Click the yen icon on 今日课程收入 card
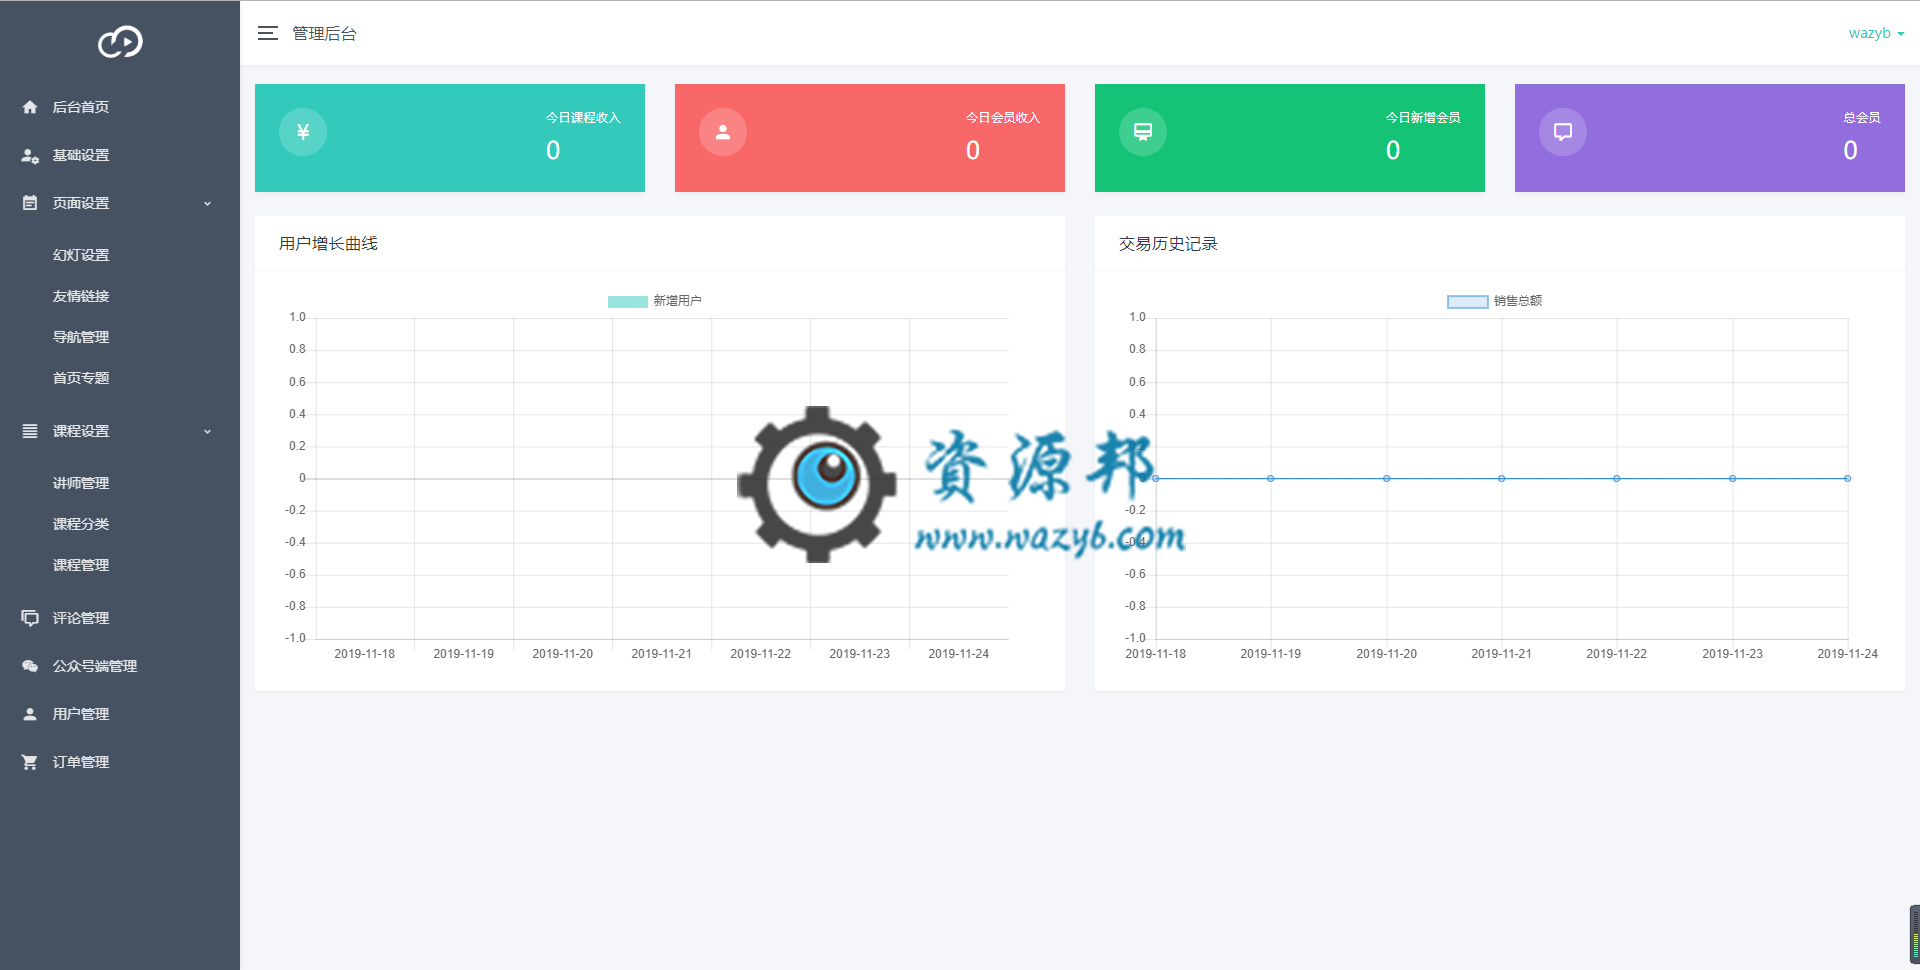1920x970 pixels. 303,132
